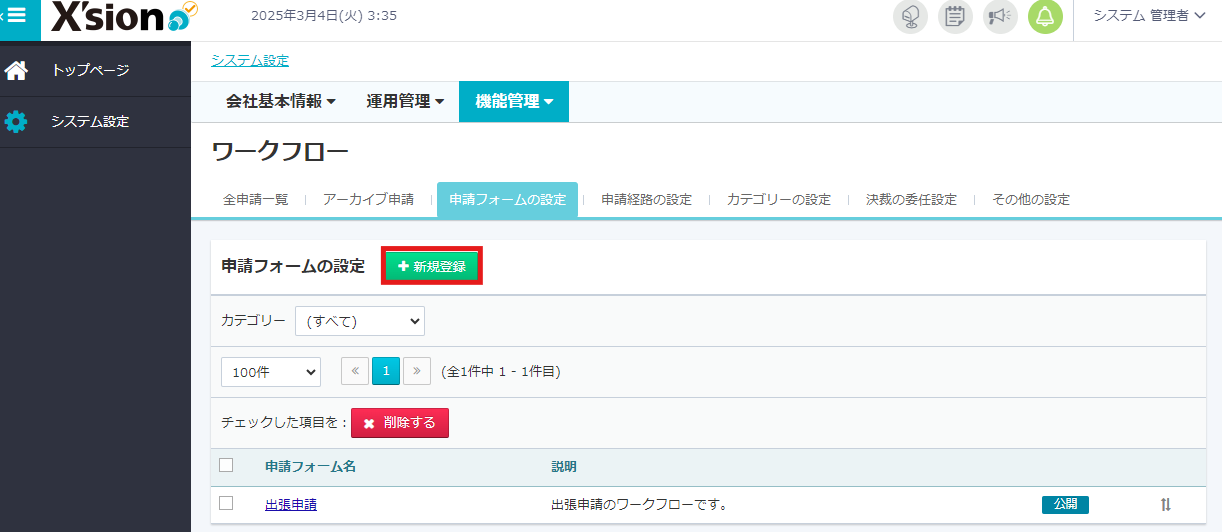Image resolution: width=1222 pixels, height=532 pixels.
Task: Click the gear icon beside システム設定
Action: (x=16, y=122)
